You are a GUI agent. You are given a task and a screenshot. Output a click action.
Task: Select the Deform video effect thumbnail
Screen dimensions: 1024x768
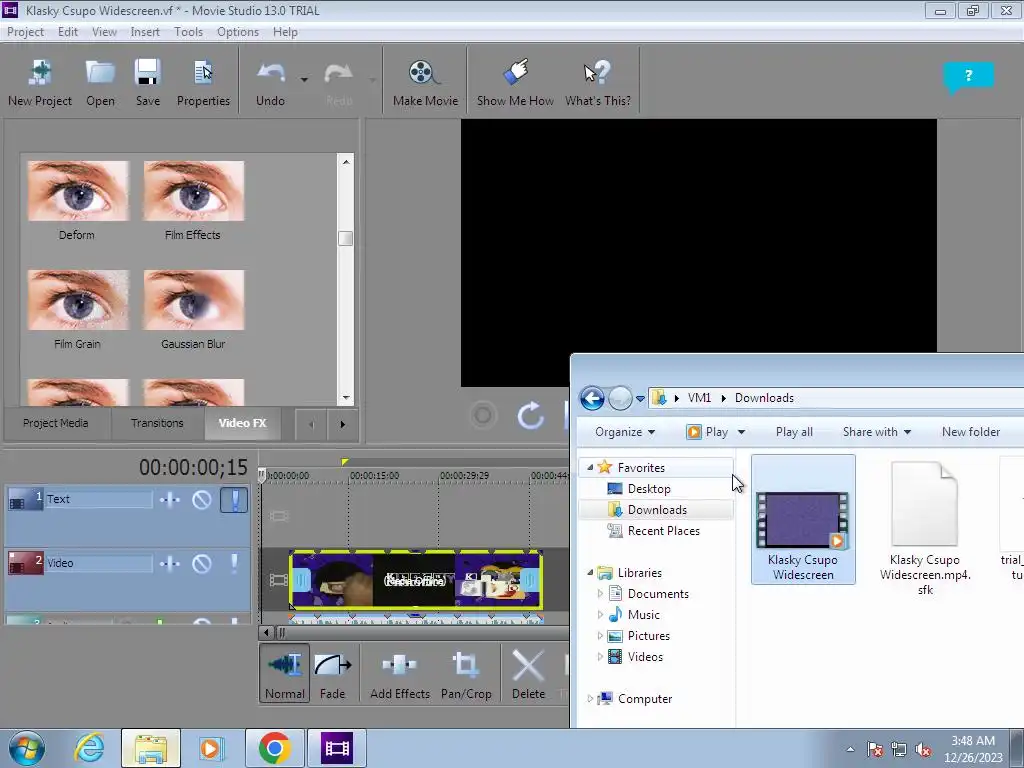[78, 191]
